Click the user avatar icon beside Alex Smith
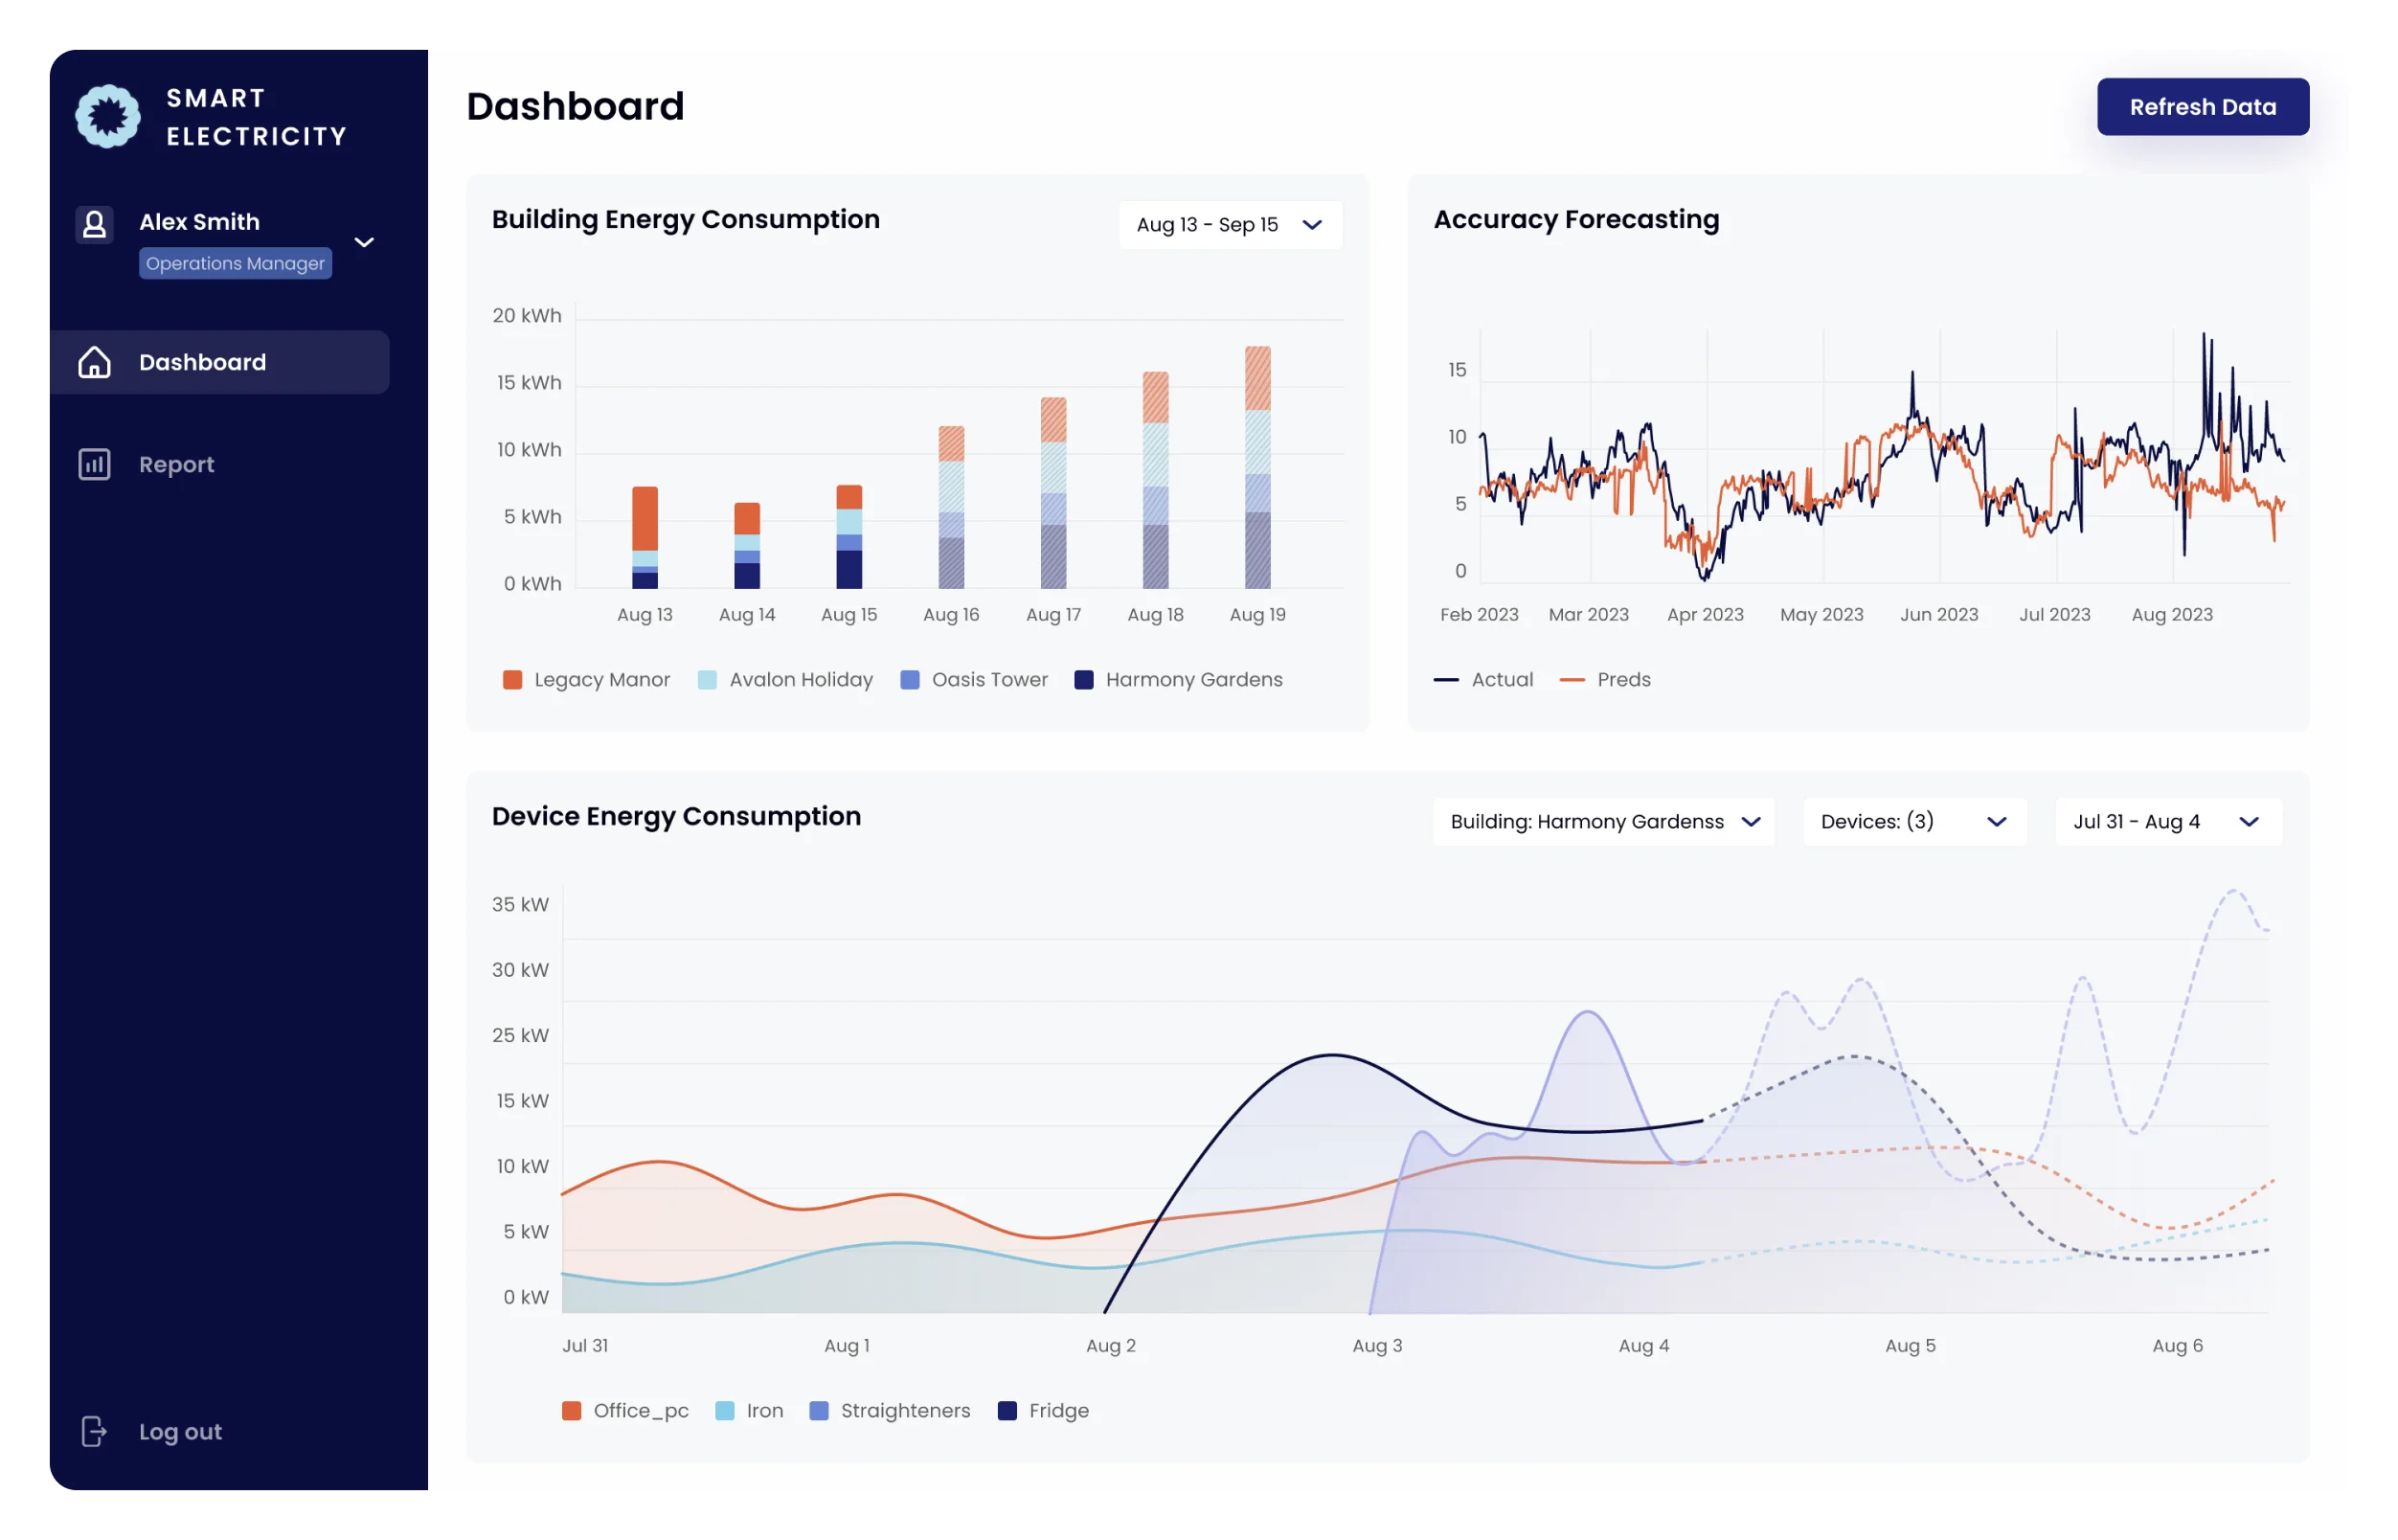This screenshot has height=1540, width=2398. tap(94, 224)
